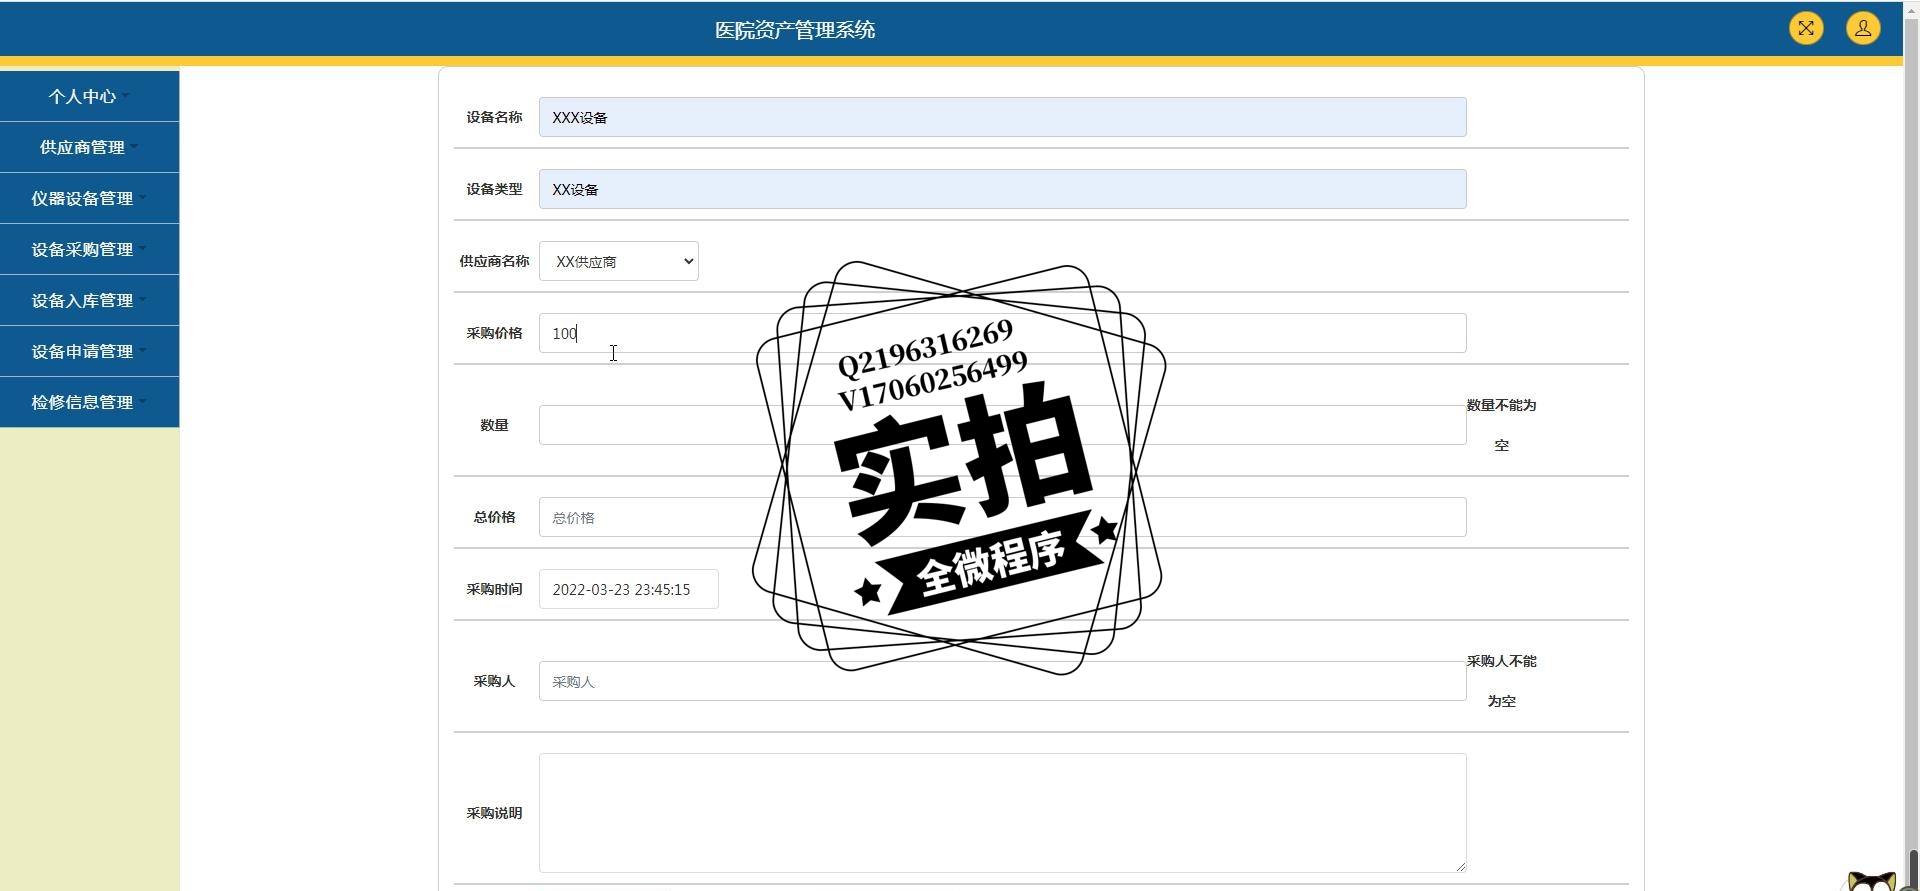Expand the 检修信息管理 menu
1920x891 pixels.
(89, 402)
